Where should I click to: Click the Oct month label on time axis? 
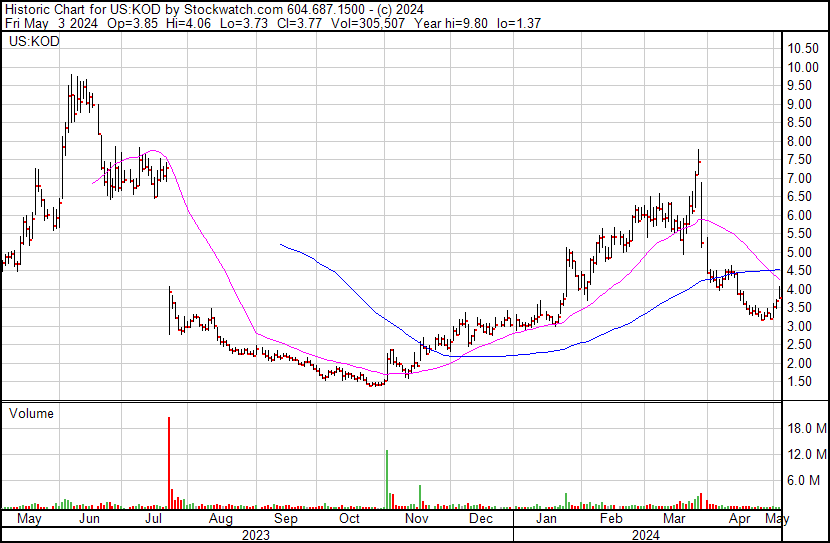[349, 519]
